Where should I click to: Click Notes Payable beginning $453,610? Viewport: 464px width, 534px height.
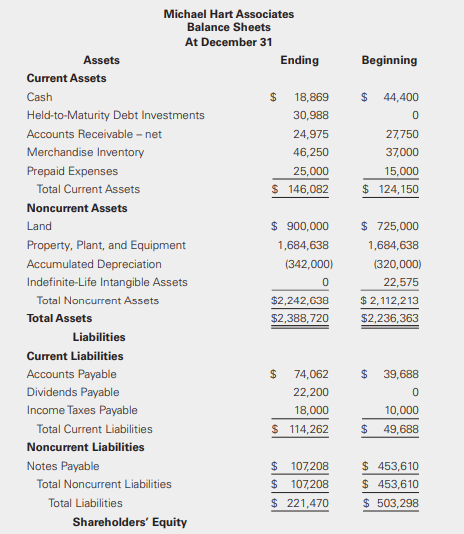point(390,466)
